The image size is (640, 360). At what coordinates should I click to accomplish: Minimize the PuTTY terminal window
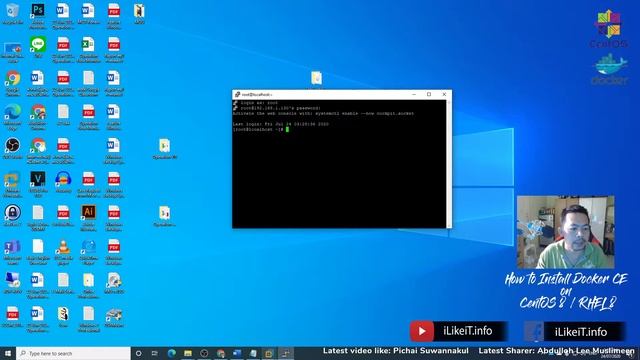414,94
